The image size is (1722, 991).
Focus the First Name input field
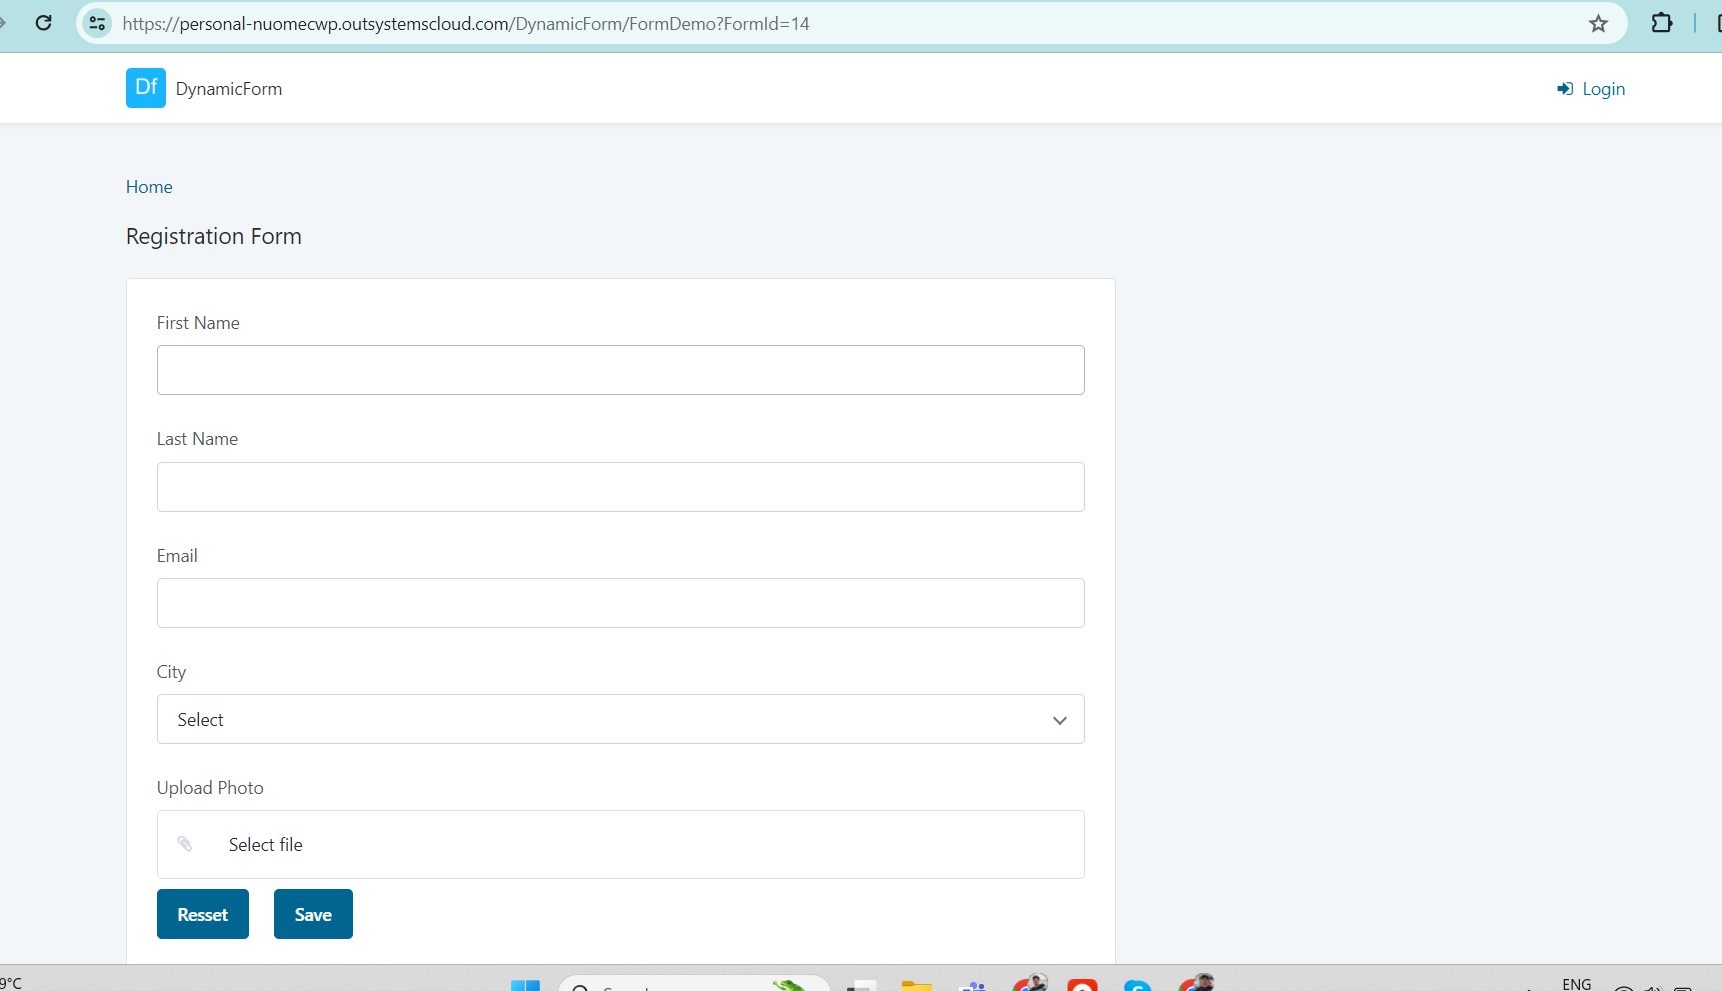tap(620, 370)
